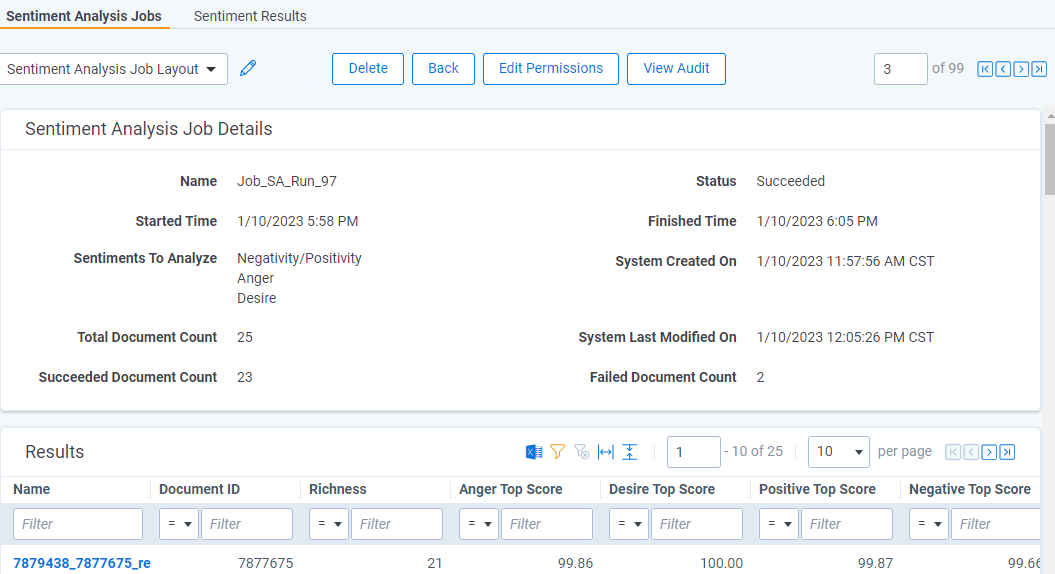Sort by Desire Top Score header
The image size is (1055, 574).
point(662,489)
